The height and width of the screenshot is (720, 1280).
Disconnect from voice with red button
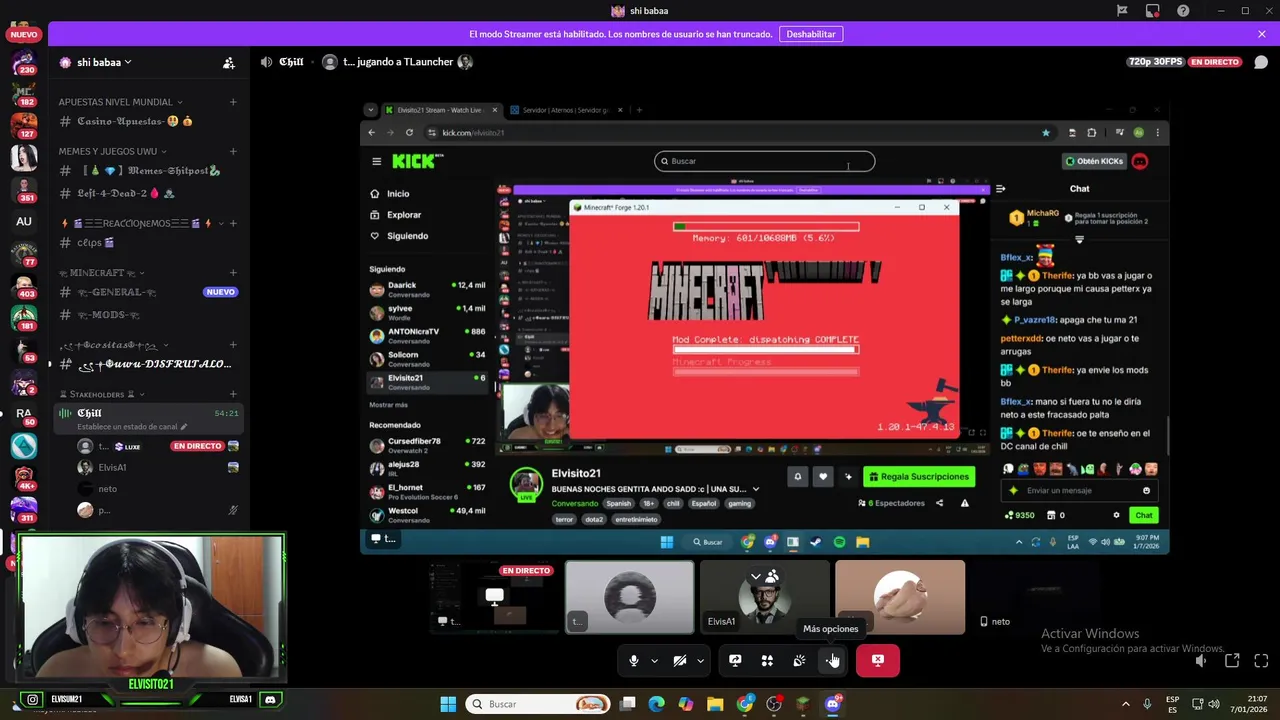878,660
